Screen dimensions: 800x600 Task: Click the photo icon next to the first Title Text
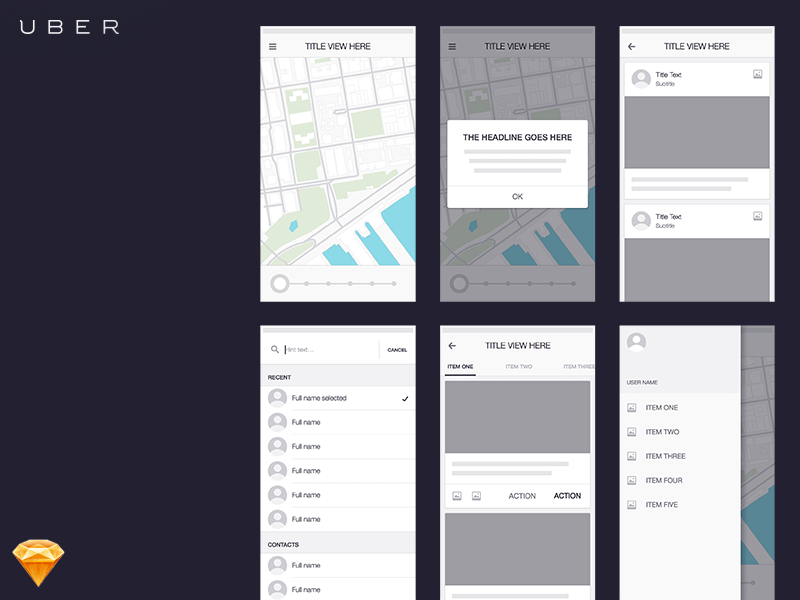[760, 75]
